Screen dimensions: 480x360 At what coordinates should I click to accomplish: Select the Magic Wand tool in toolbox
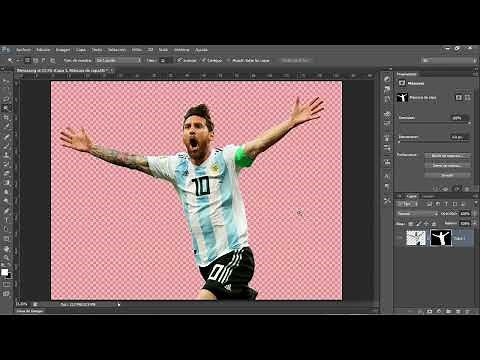click(6, 108)
